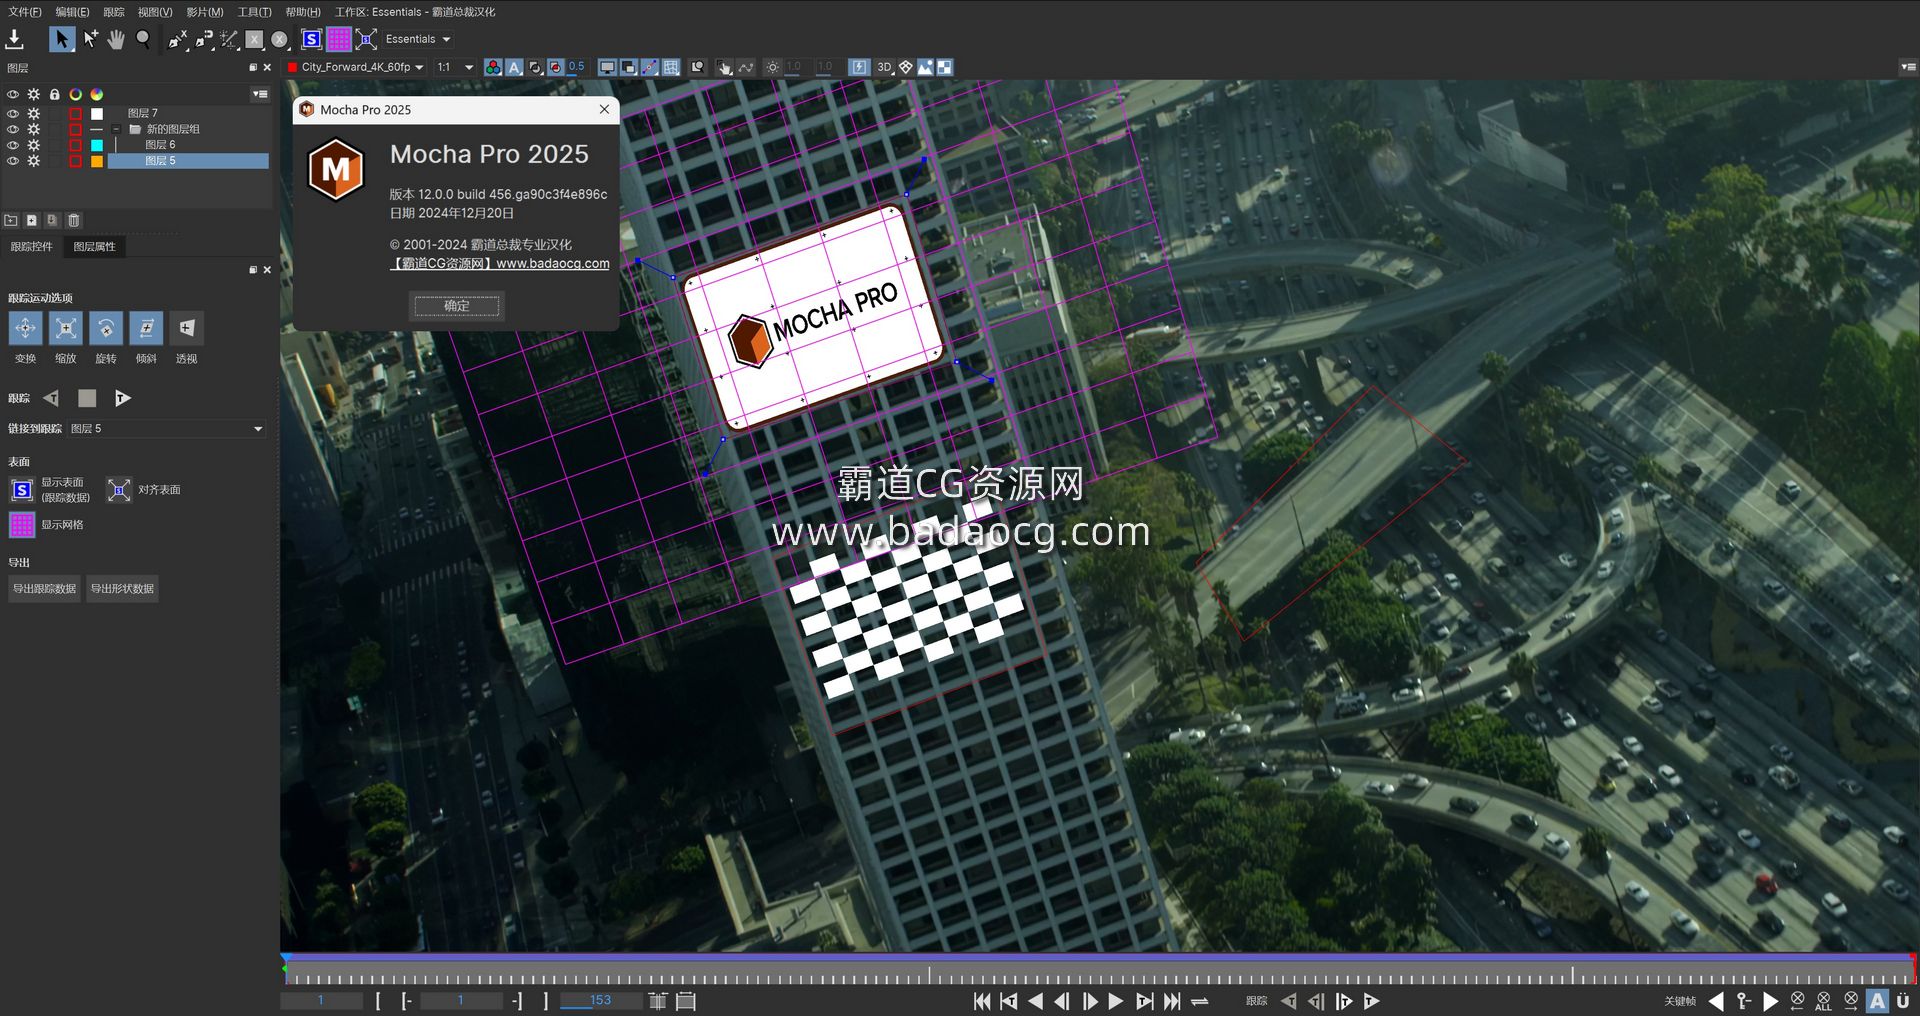Click the new layer group folder icon
This screenshot has height=1016, width=1920.
11,220
